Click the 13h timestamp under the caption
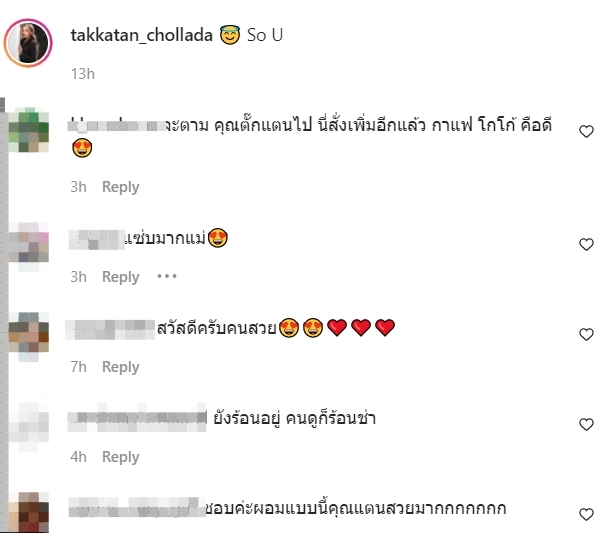601x533 pixels. pyautogui.click(x=83, y=74)
